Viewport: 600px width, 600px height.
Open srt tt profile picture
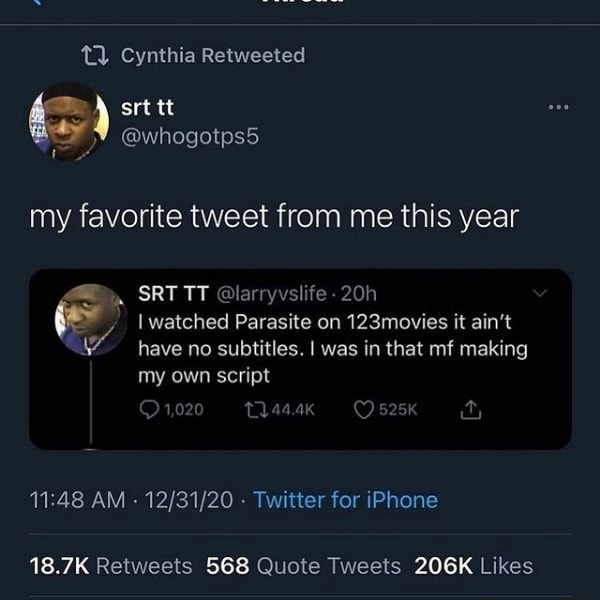[67, 121]
